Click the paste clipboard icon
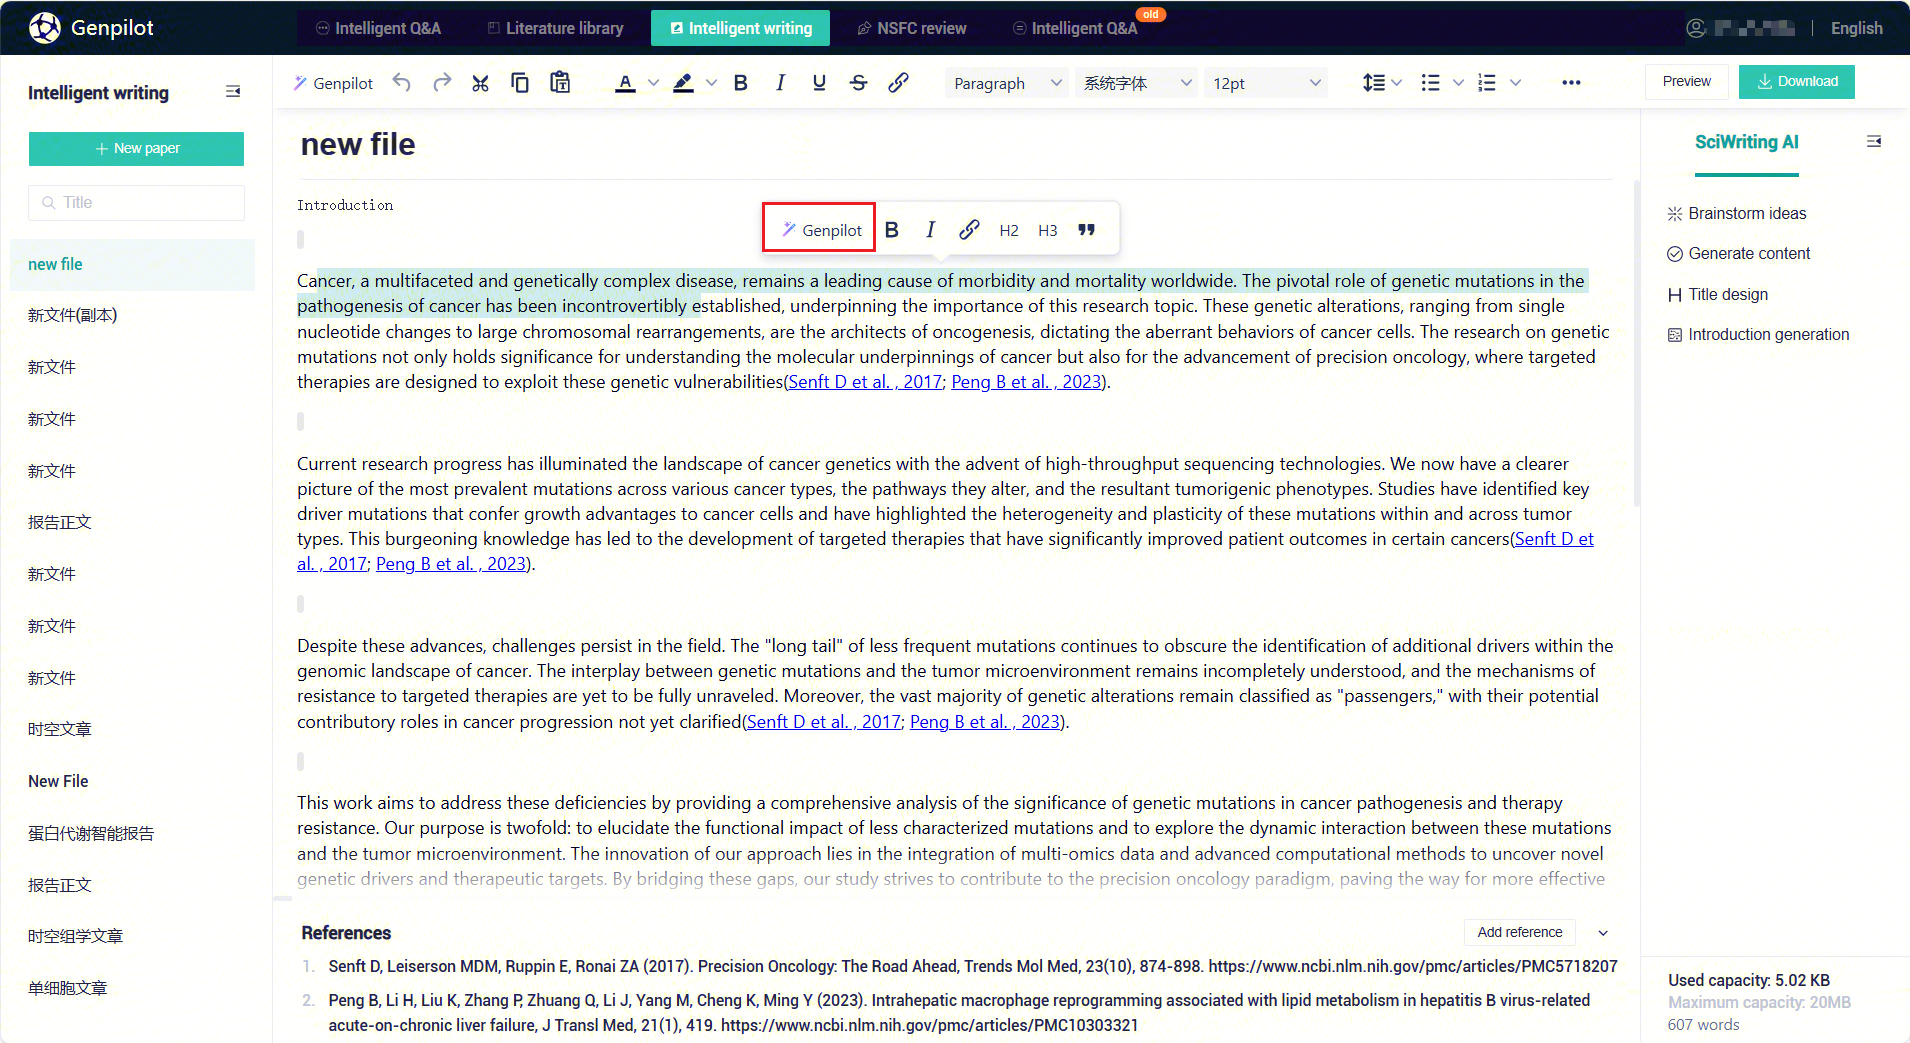The width and height of the screenshot is (1910, 1043). (x=560, y=83)
